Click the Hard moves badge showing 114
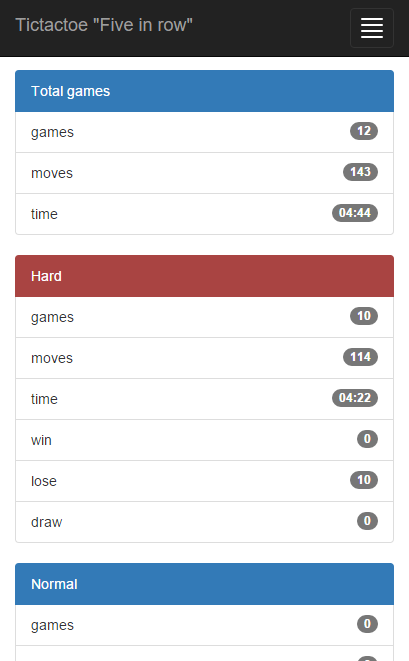The width and height of the screenshot is (409, 661). [361, 357]
